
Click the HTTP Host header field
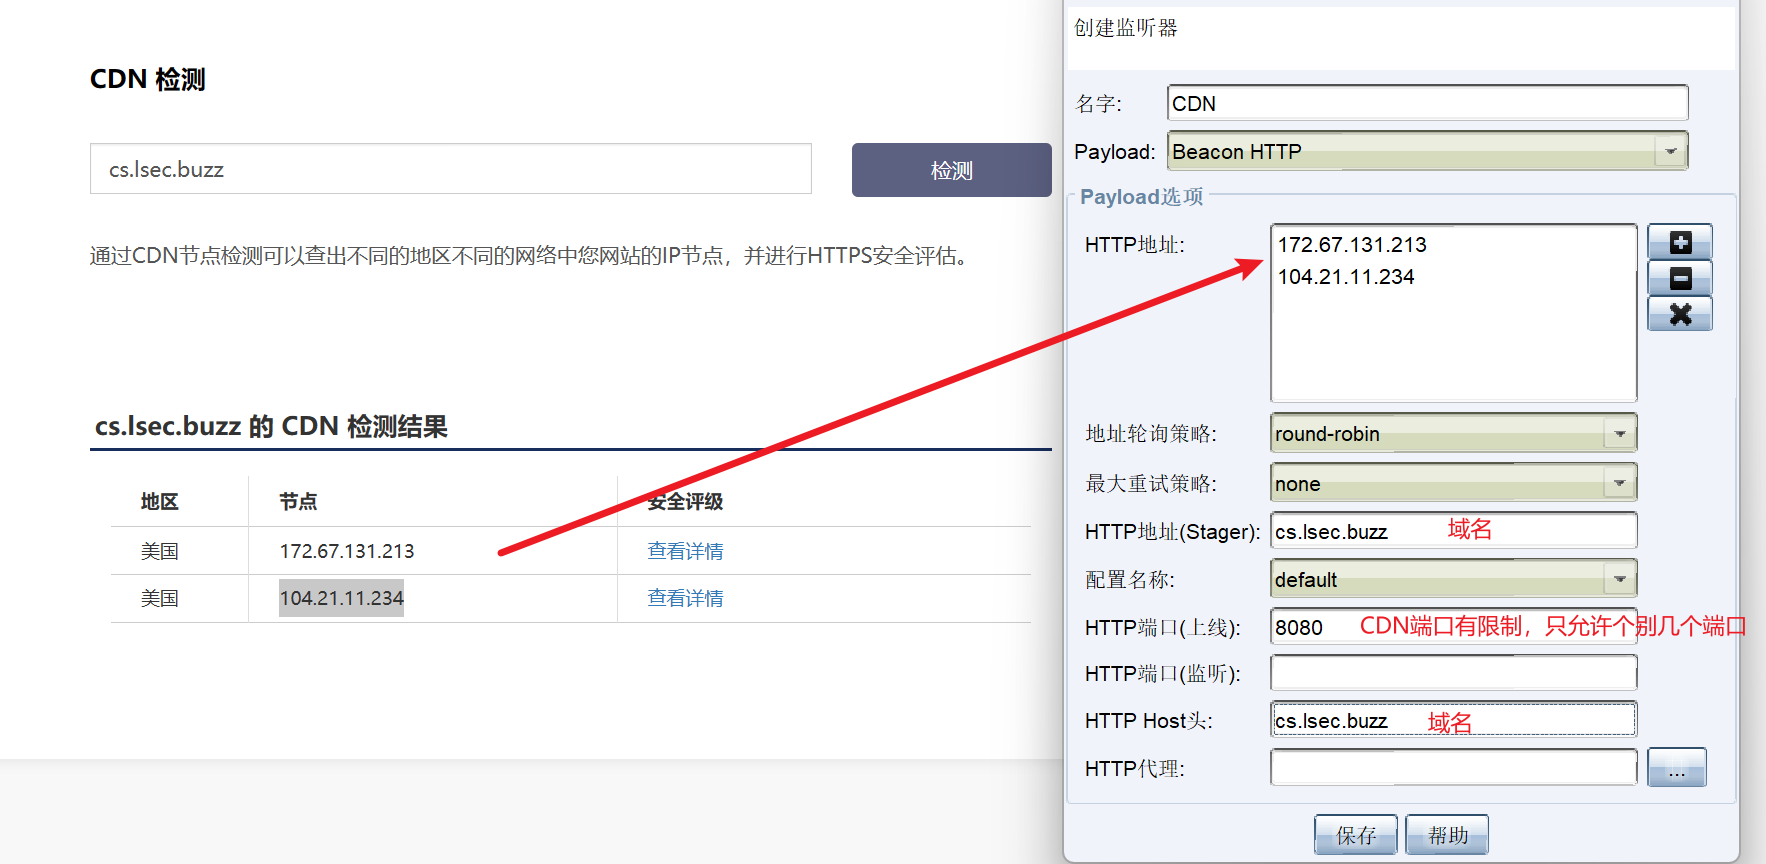point(1452,720)
